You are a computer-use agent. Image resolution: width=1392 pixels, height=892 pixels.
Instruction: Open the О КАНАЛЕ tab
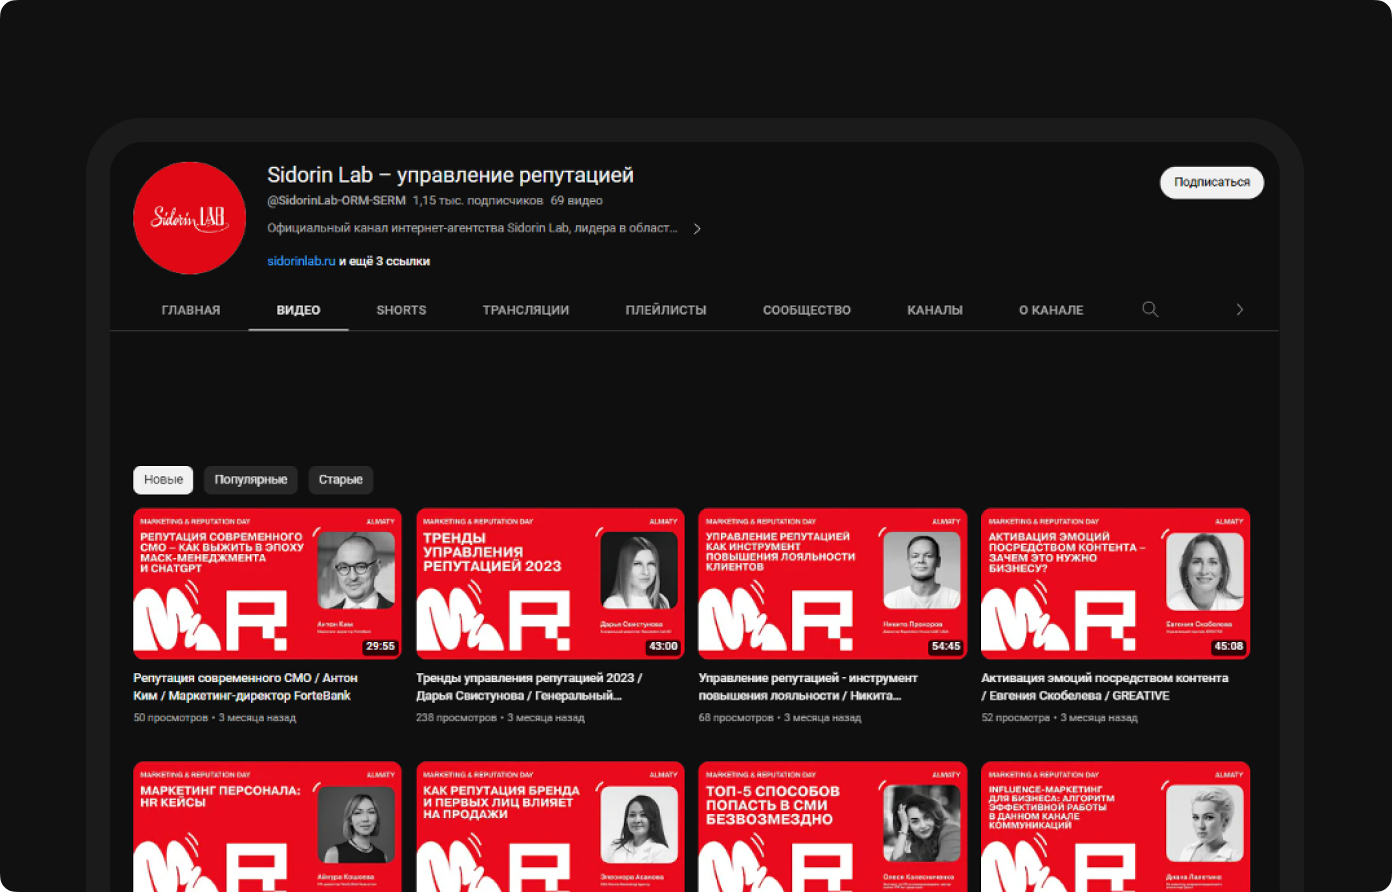pos(1051,310)
